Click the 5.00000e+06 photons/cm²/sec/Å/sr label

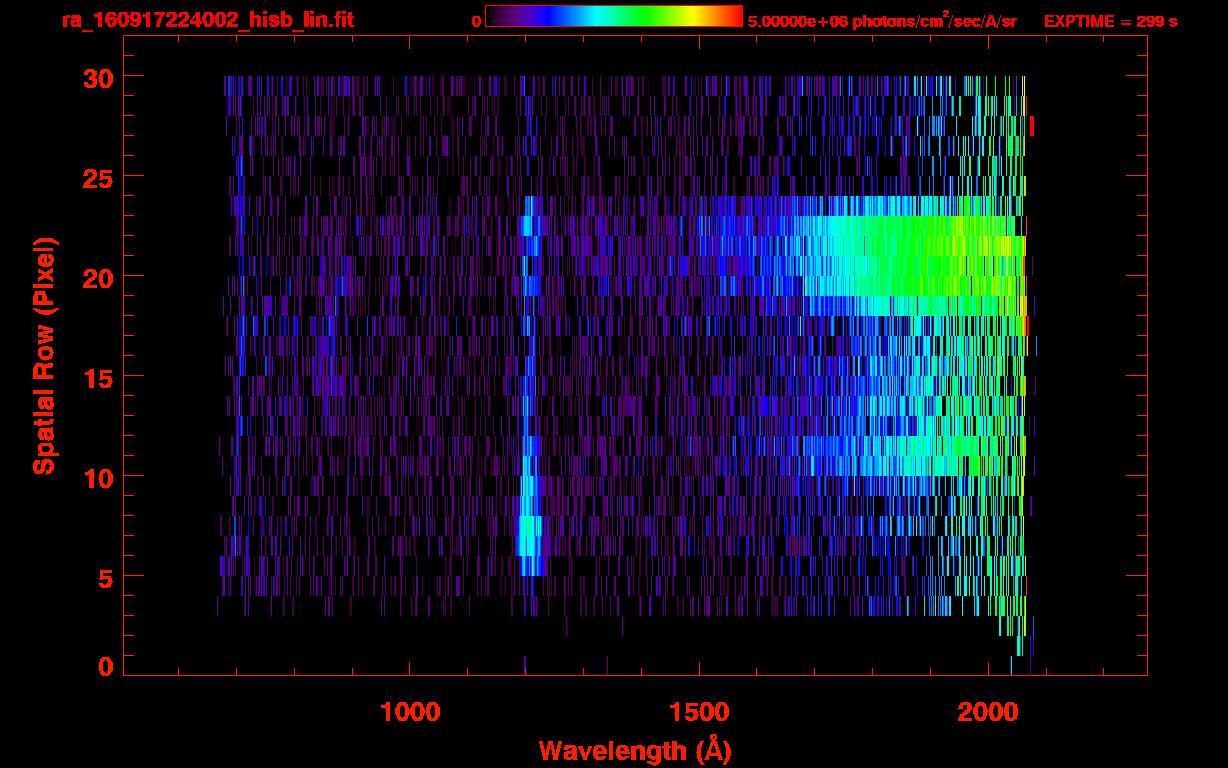882,21
